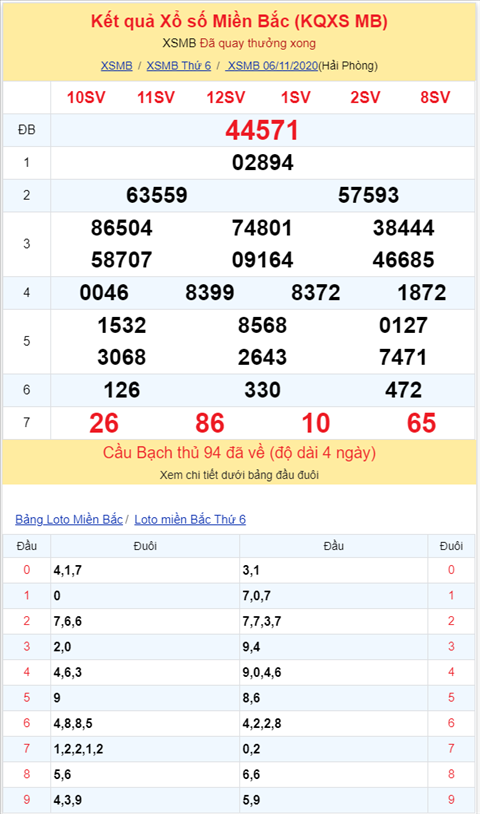480x814 pixels.
Task: Click loto tail values 1,2,2,1,2
Action: [x=78, y=749]
